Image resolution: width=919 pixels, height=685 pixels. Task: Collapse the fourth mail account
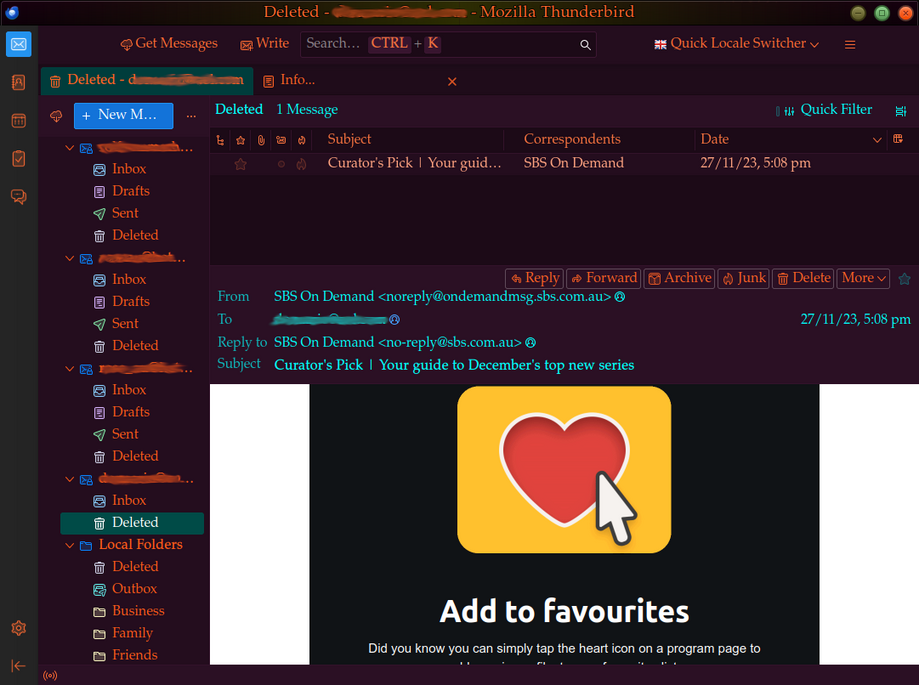coord(70,479)
